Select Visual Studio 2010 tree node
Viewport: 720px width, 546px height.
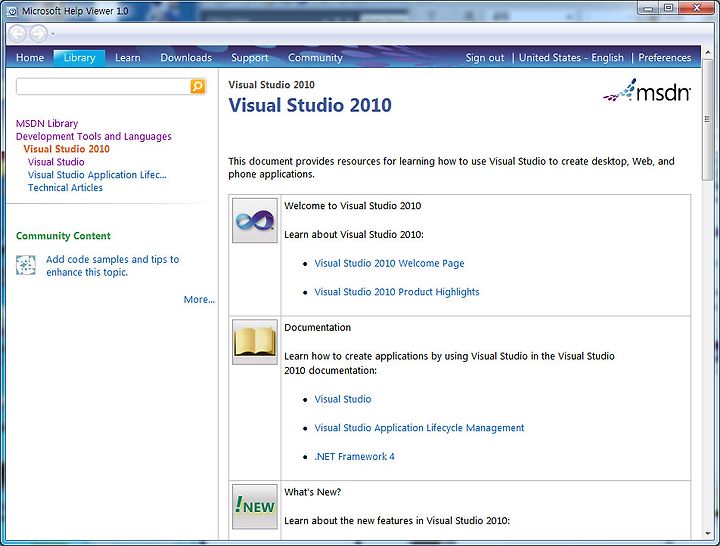coord(67,149)
